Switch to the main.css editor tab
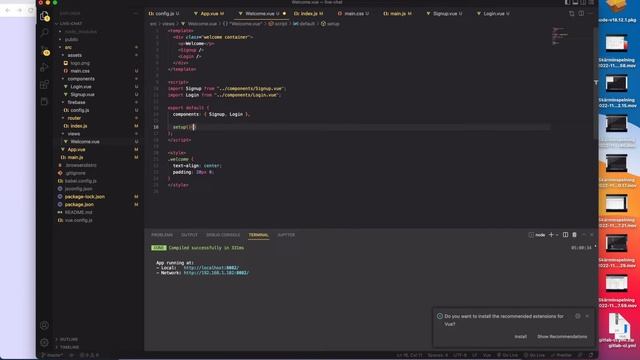Viewport: 640px width, 360px height. [x=353, y=13]
